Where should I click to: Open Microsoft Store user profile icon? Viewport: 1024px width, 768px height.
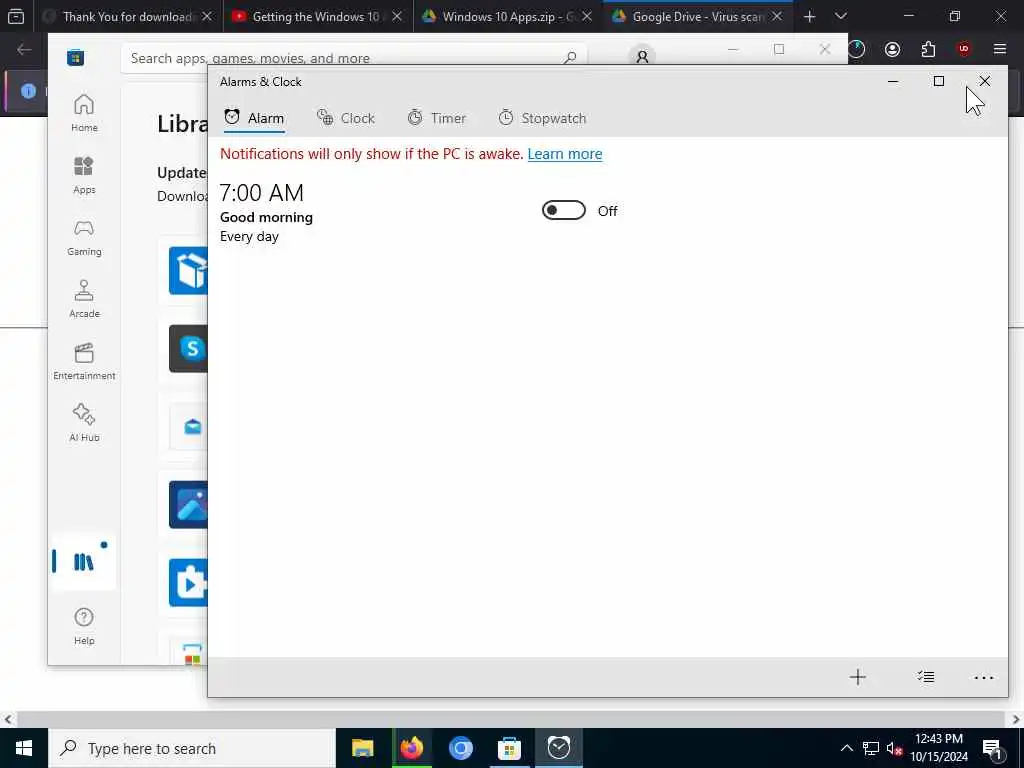(x=642, y=57)
